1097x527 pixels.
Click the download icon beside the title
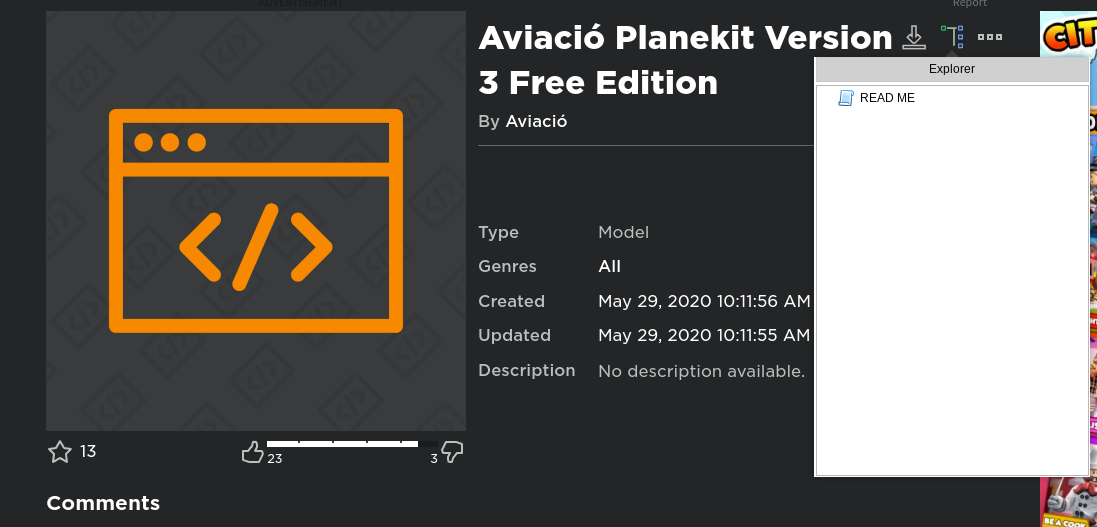(913, 37)
